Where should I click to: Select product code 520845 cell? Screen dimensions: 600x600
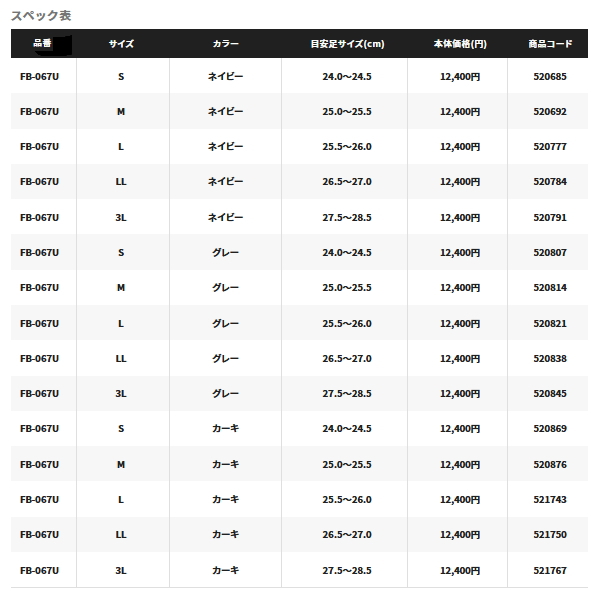coord(550,393)
